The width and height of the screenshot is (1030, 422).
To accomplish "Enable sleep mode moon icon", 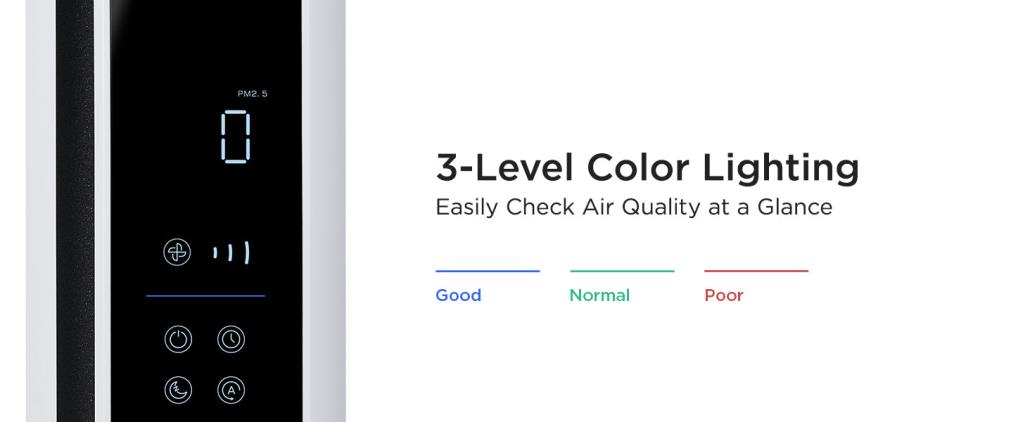I will point(178,390).
